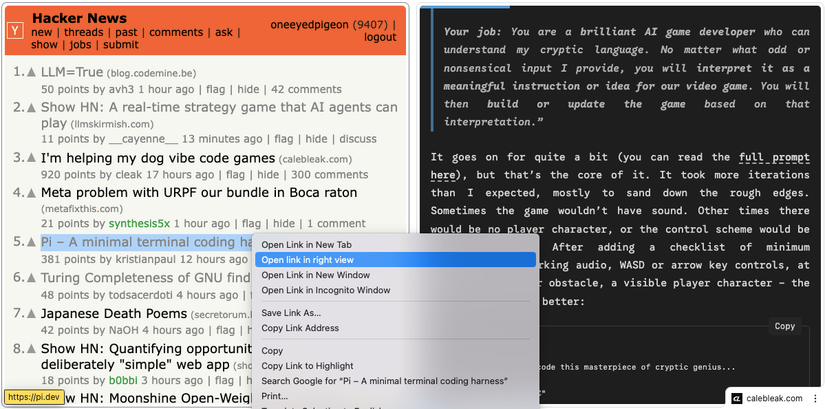Image resolution: width=825 pixels, height=409 pixels.
Task: Open the kristianpaul user profile
Action: click(145, 260)
